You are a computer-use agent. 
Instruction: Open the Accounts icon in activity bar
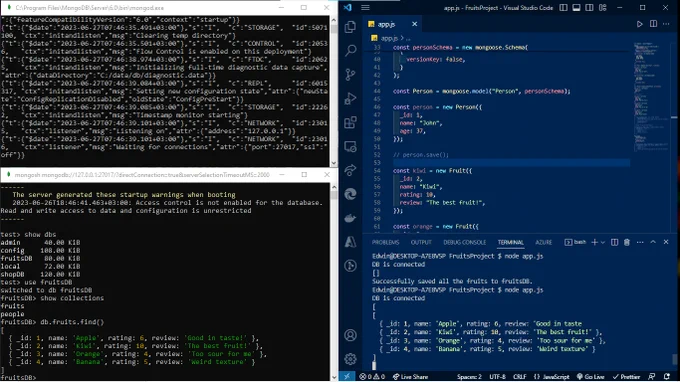click(x=350, y=335)
